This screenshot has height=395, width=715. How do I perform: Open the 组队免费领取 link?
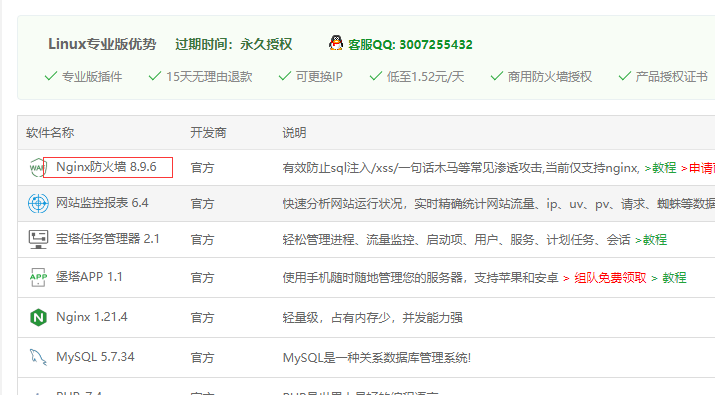pyautogui.click(x=605, y=278)
